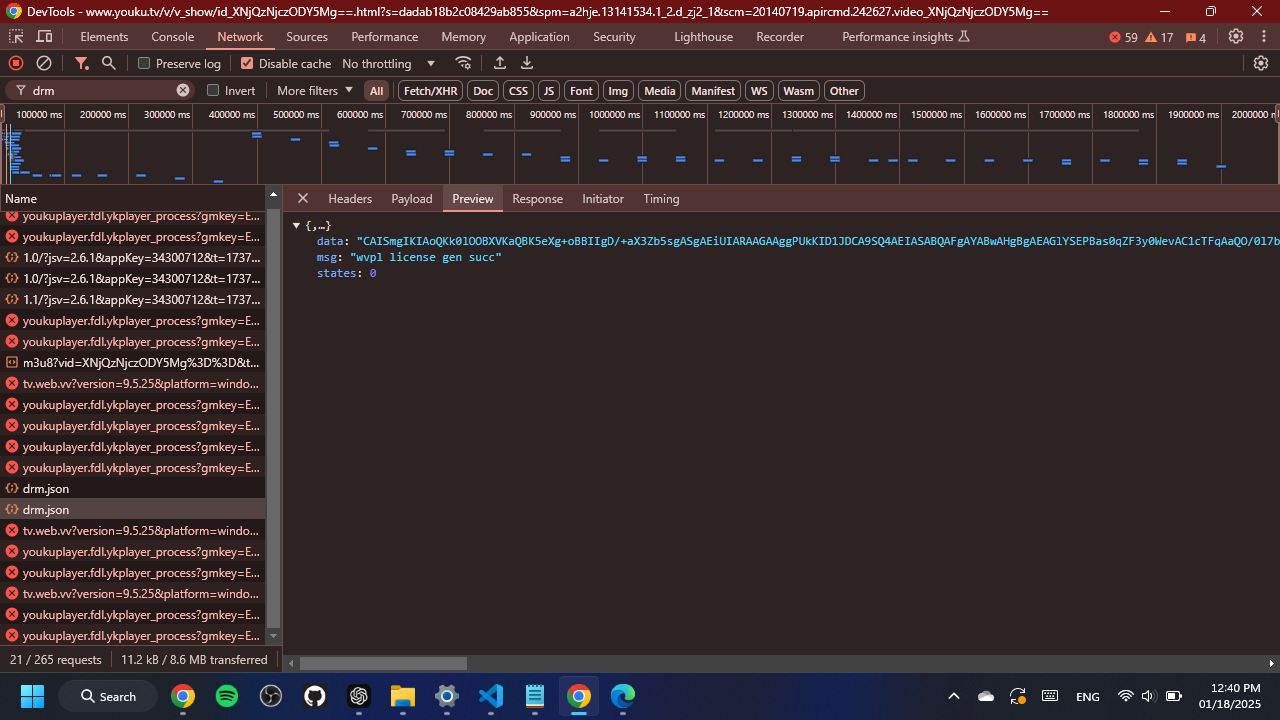Filter requests by Doc type

(x=483, y=91)
